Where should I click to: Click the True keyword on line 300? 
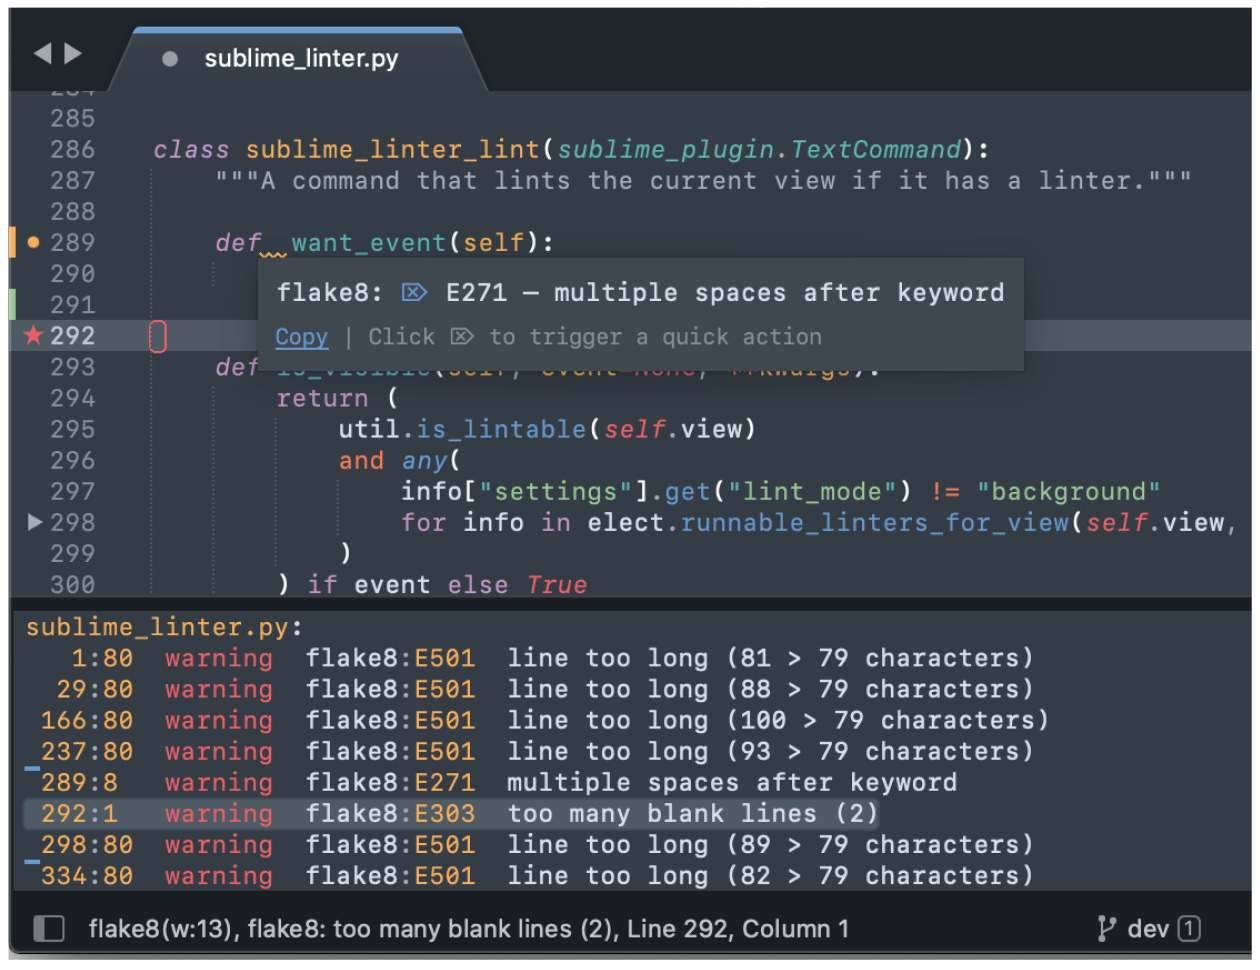coord(557,585)
